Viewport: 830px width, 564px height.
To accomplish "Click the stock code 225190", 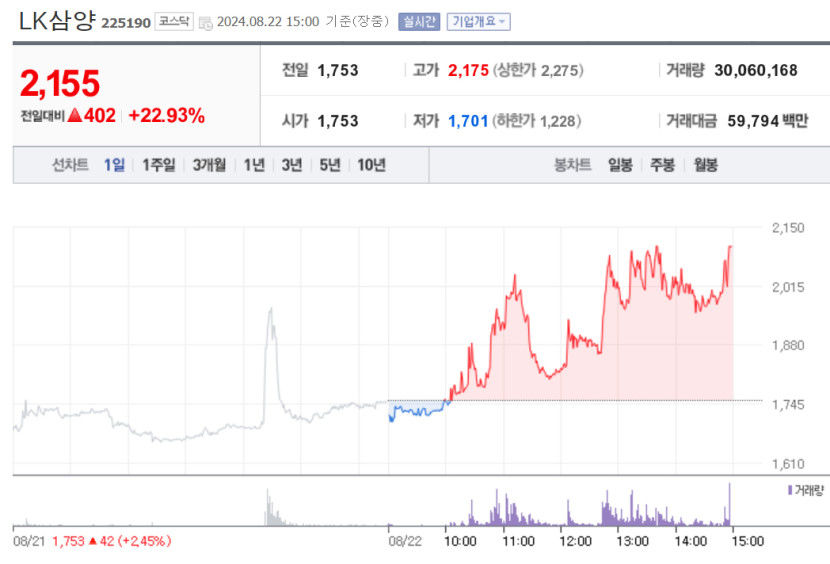I will 126,23.
